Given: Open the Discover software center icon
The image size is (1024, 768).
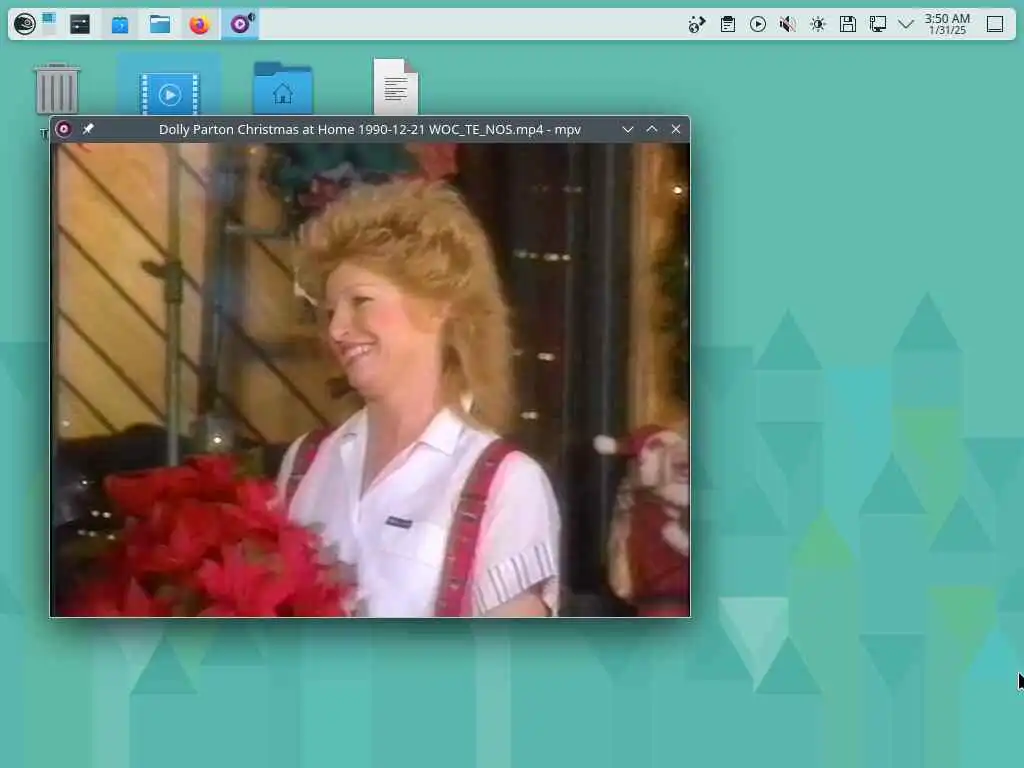Looking at the screenshot, I should pyautogui.click(x=120, y=24).
